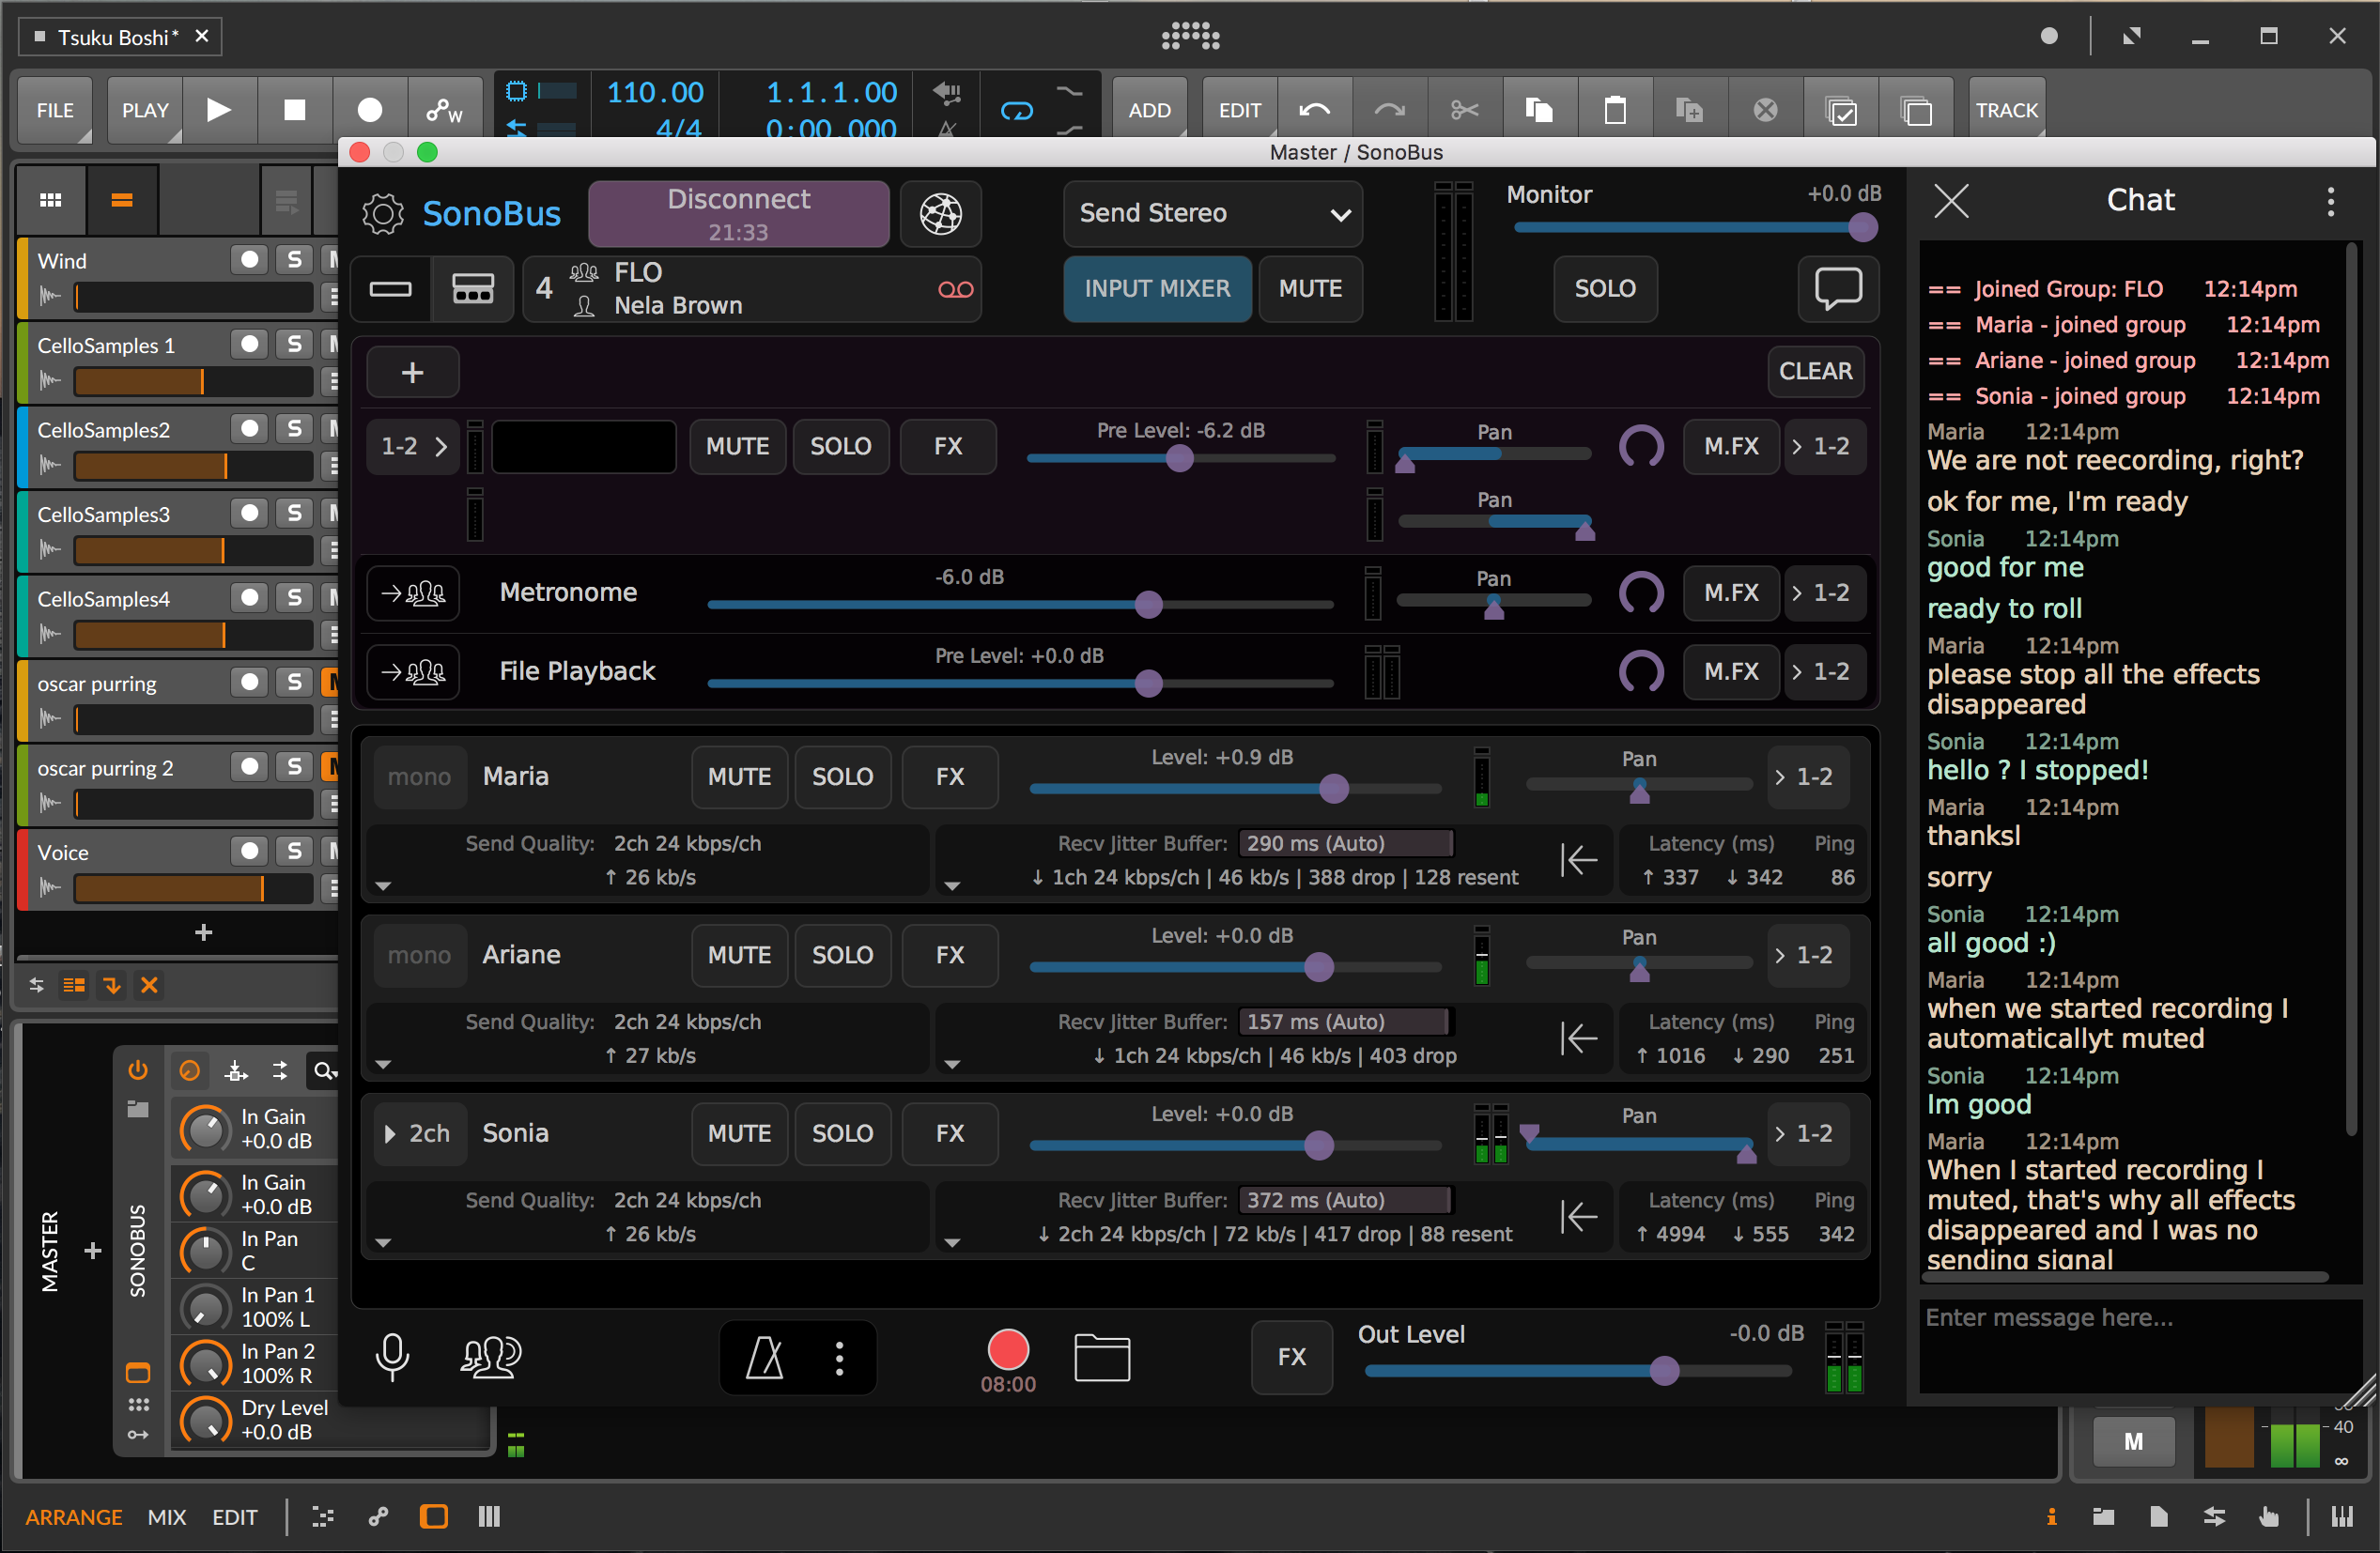
Task: Toggle the chat speech bubble icon
Action: tap(1837, 289)
